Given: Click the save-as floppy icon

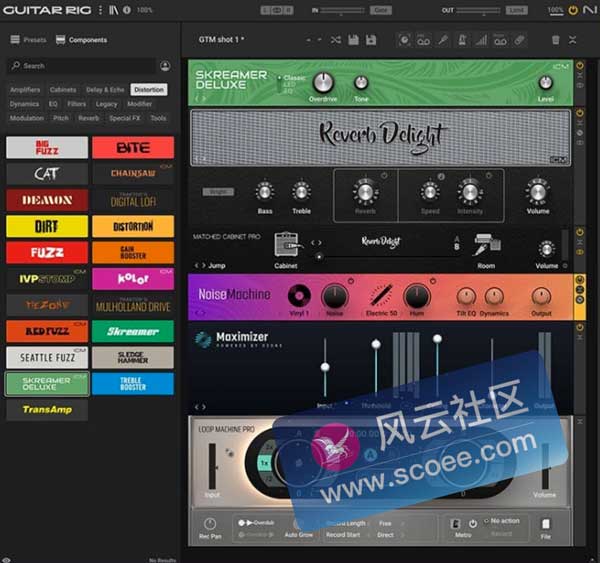Looking at the screenshot, I should pyautogui.click(x=371, y=40).
